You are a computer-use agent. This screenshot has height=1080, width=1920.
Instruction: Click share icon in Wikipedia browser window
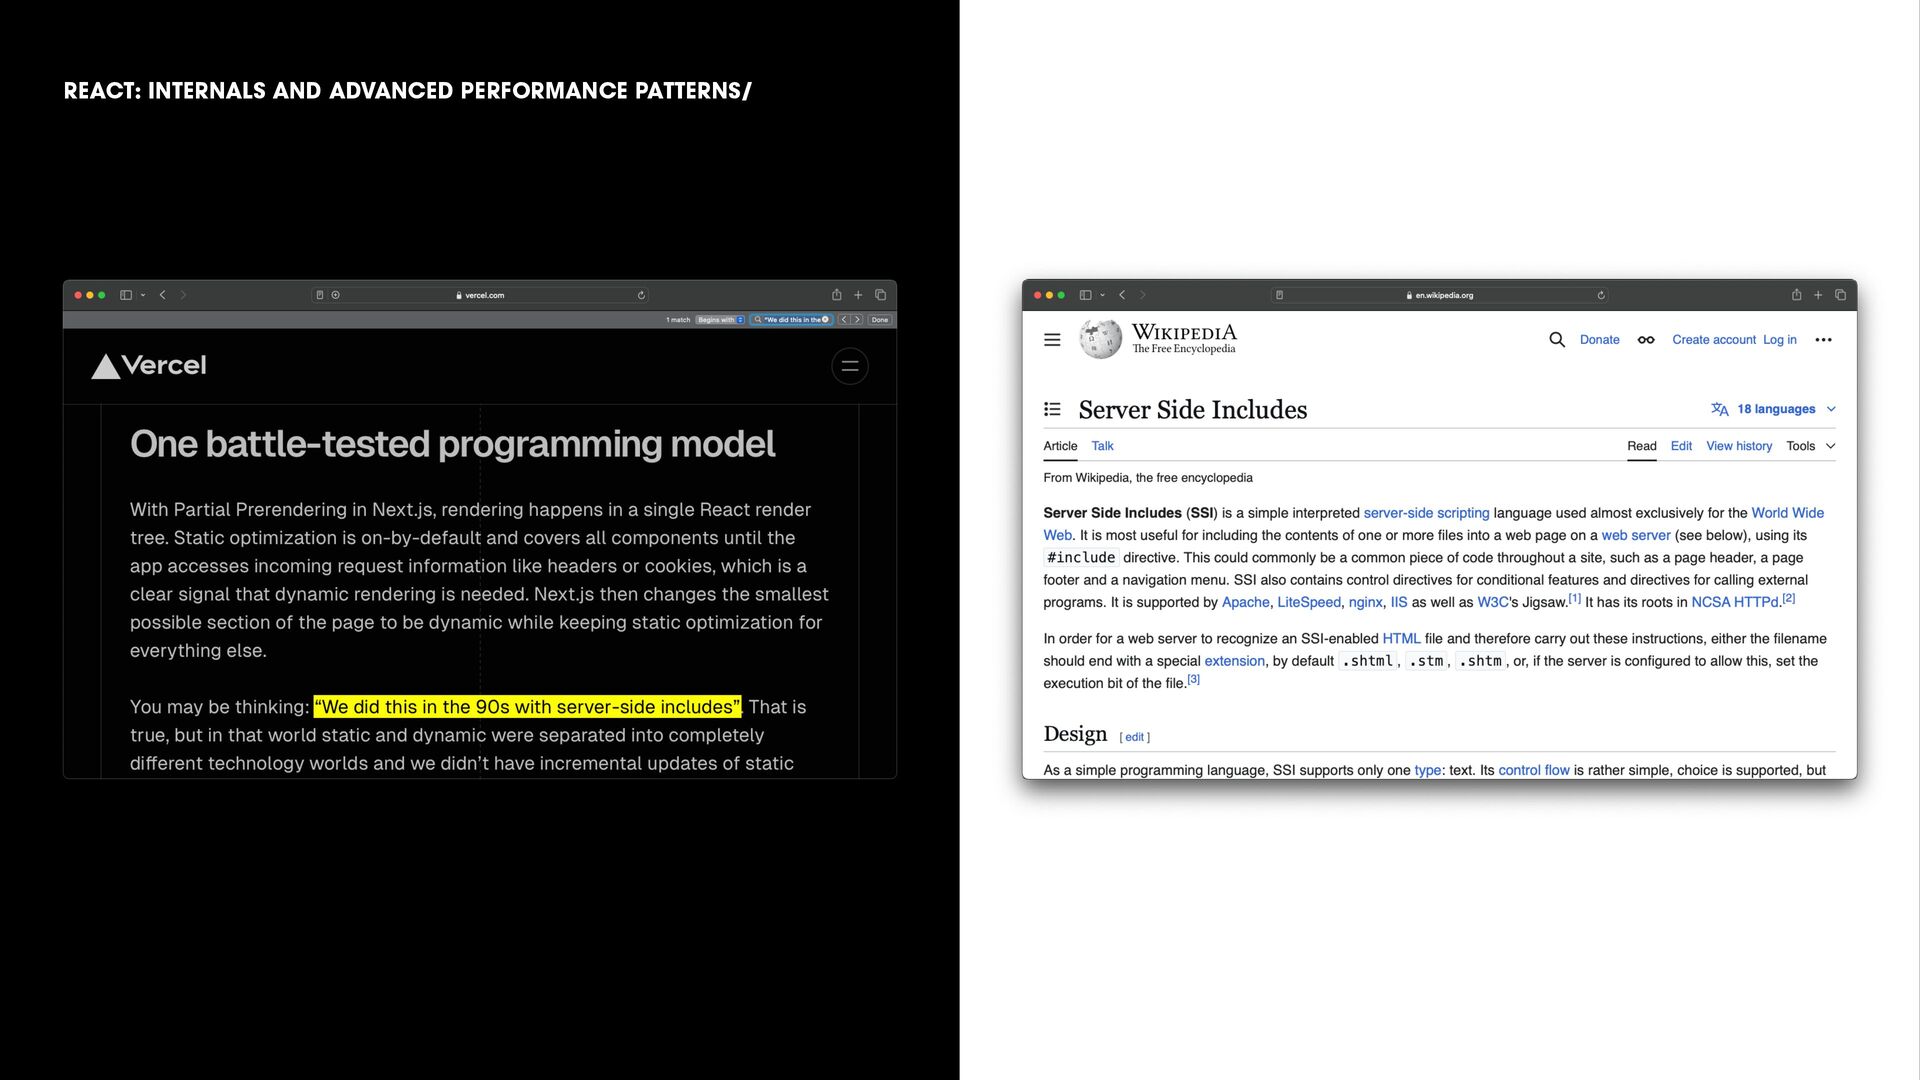(1796, 295)
